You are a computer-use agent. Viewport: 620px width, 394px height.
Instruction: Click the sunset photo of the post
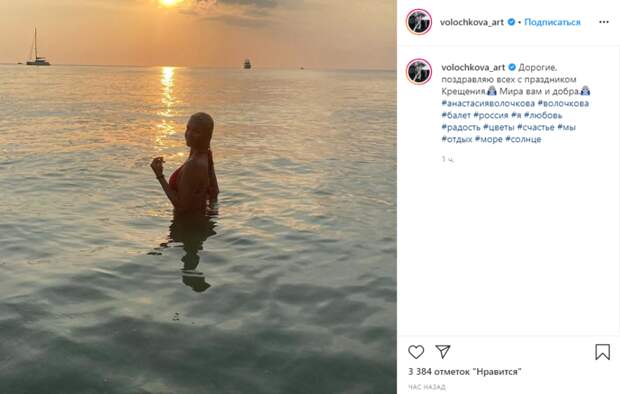198,197
